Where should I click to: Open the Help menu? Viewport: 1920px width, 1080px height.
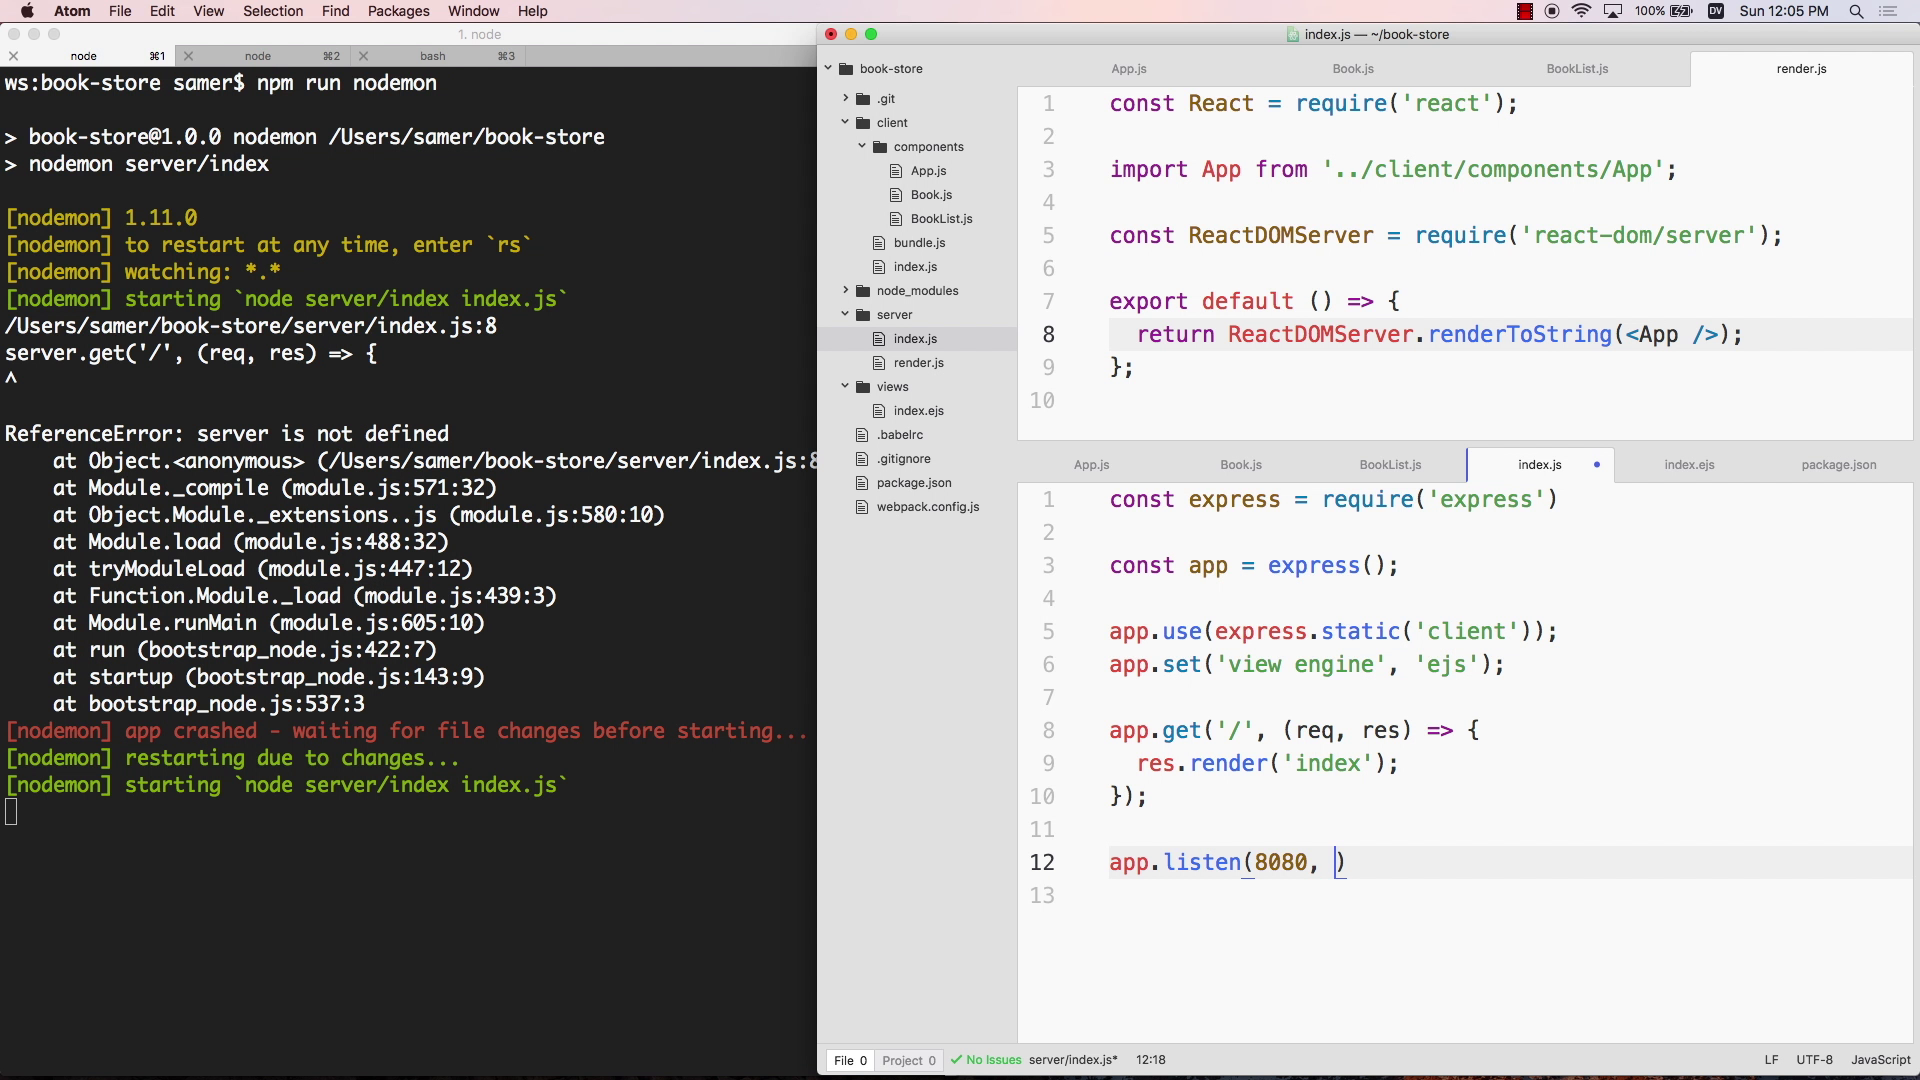pyautogui.click(x=532, y=11)
